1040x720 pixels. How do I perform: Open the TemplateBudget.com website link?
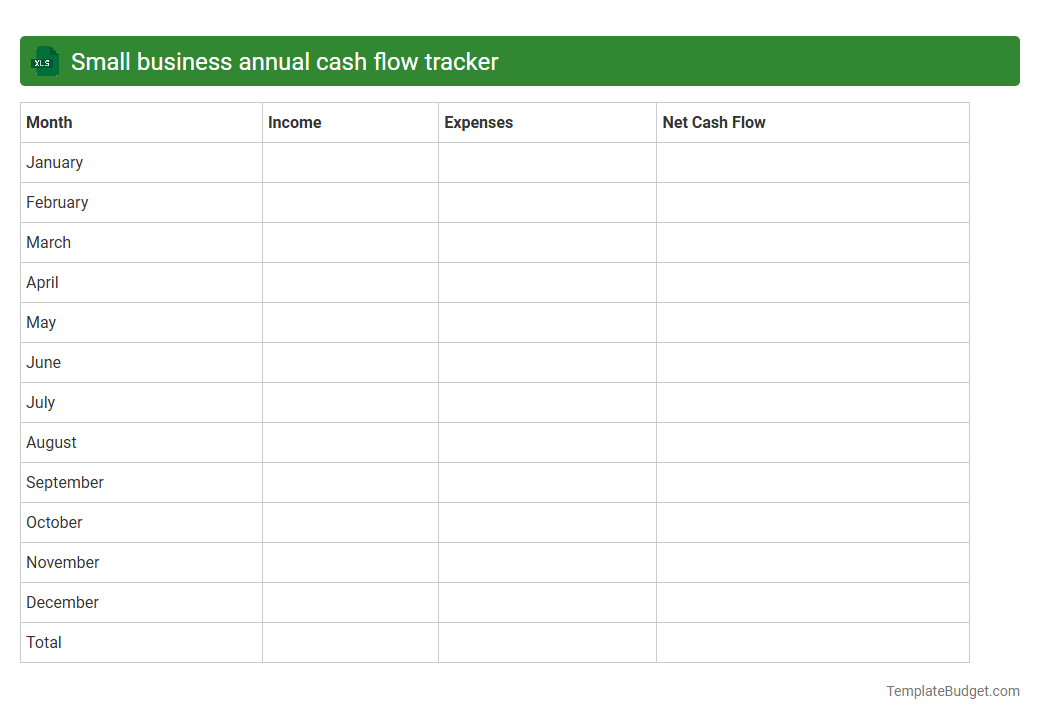tap(951, 690)
